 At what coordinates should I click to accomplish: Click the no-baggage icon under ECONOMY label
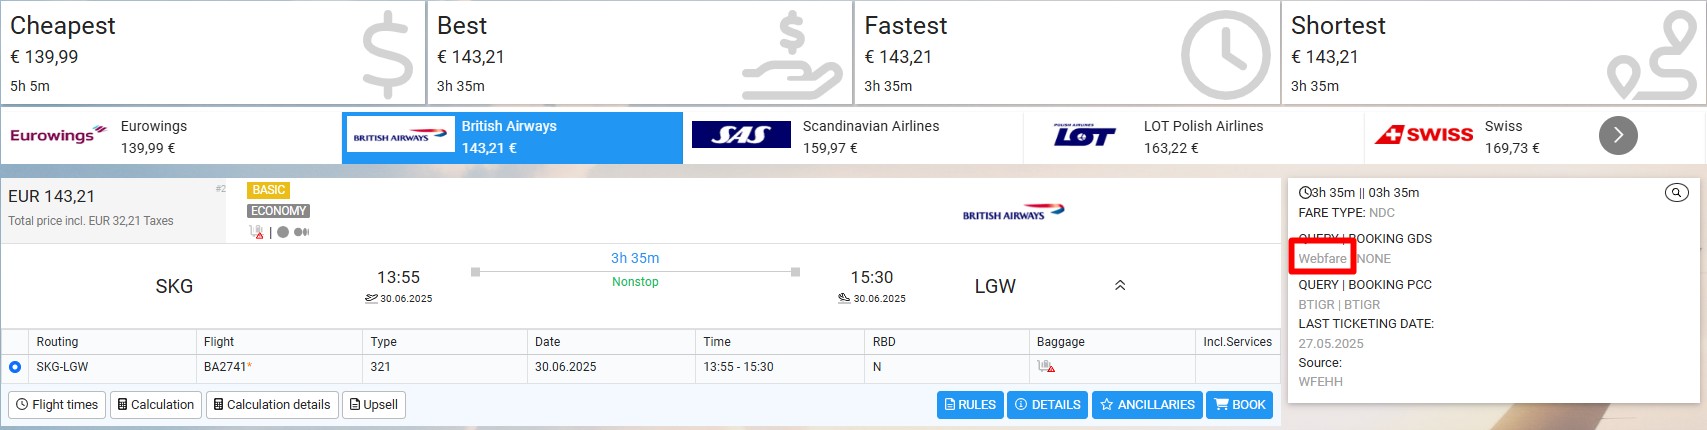257,232
